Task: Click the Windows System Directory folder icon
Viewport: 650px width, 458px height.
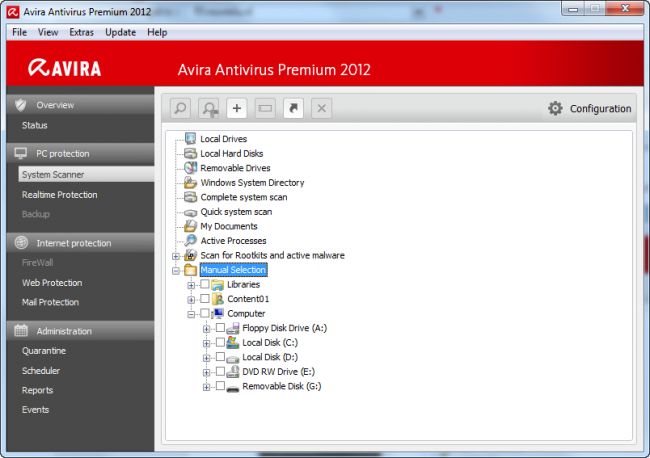Action: 191,182
